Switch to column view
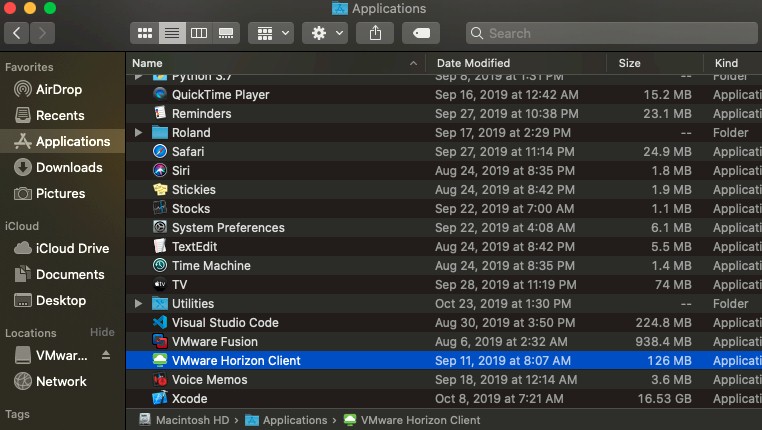Image resolution: width=762 pixels, height=430 pixels. (x=199, y=33)
